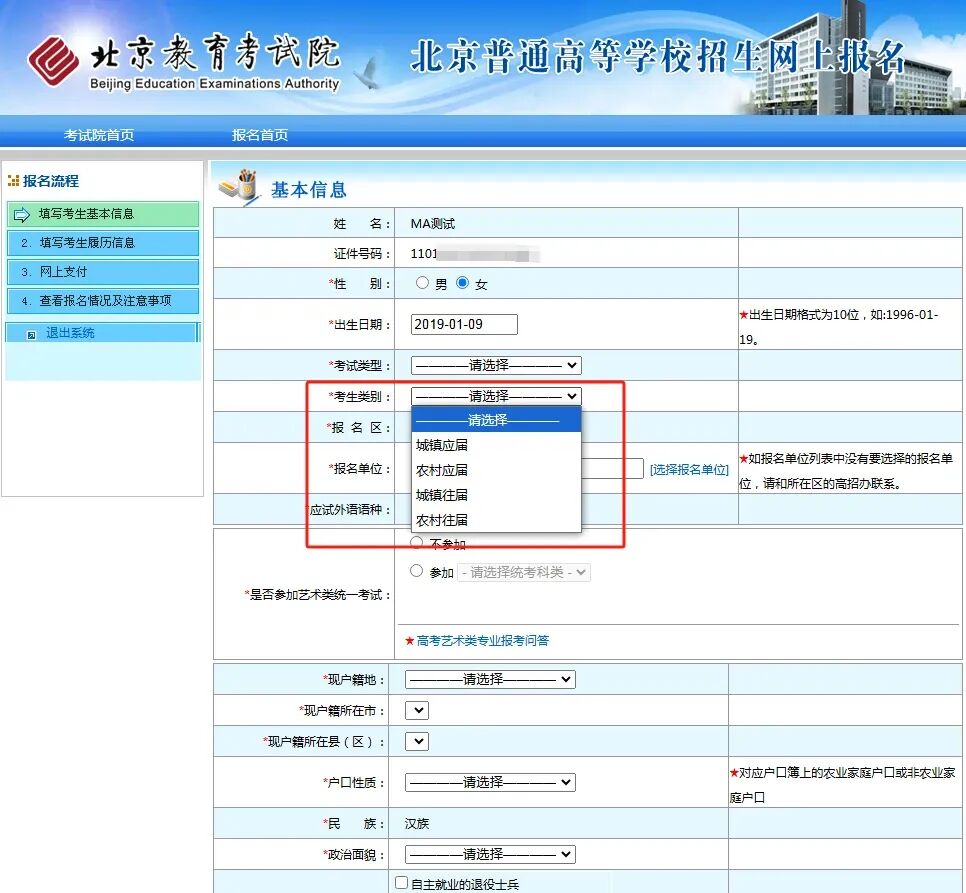The height and width of the screenshot is (893, 966).
Task: Open step 填写考生基本信息 in sidebar
Action: (103, 214)
